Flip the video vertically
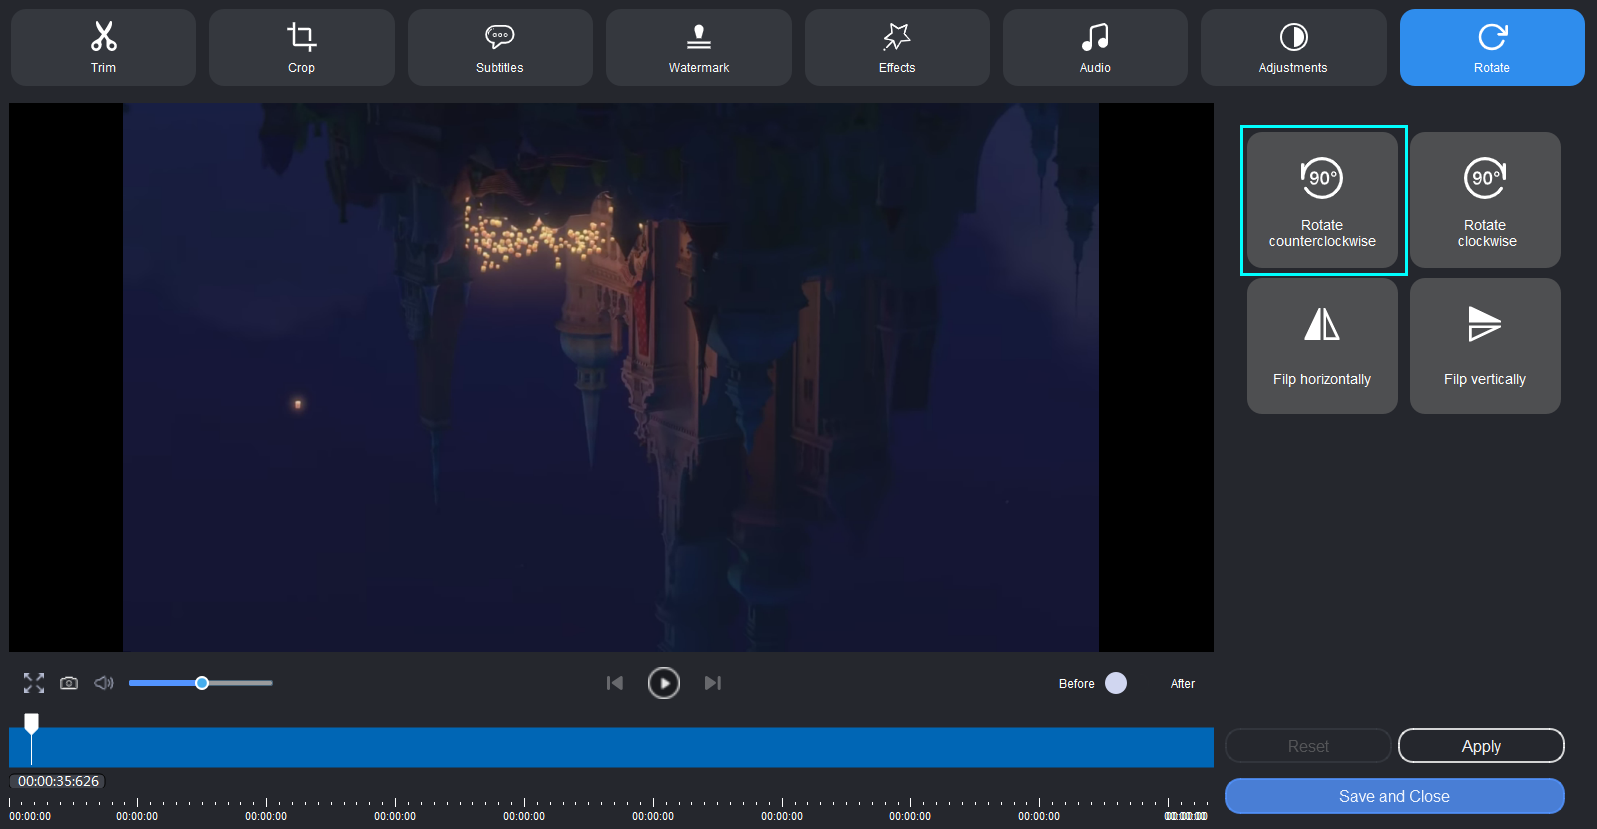 [1485, 346]
